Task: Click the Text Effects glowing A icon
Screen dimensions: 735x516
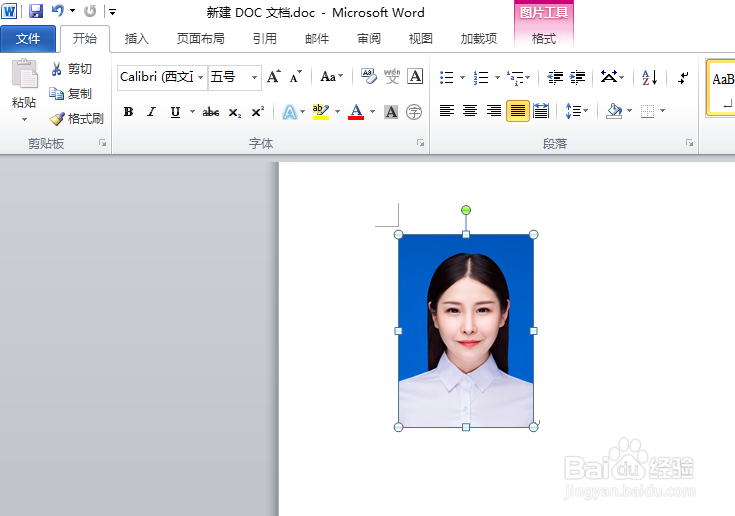Action: pyautogui.click(x=289, y=112)
